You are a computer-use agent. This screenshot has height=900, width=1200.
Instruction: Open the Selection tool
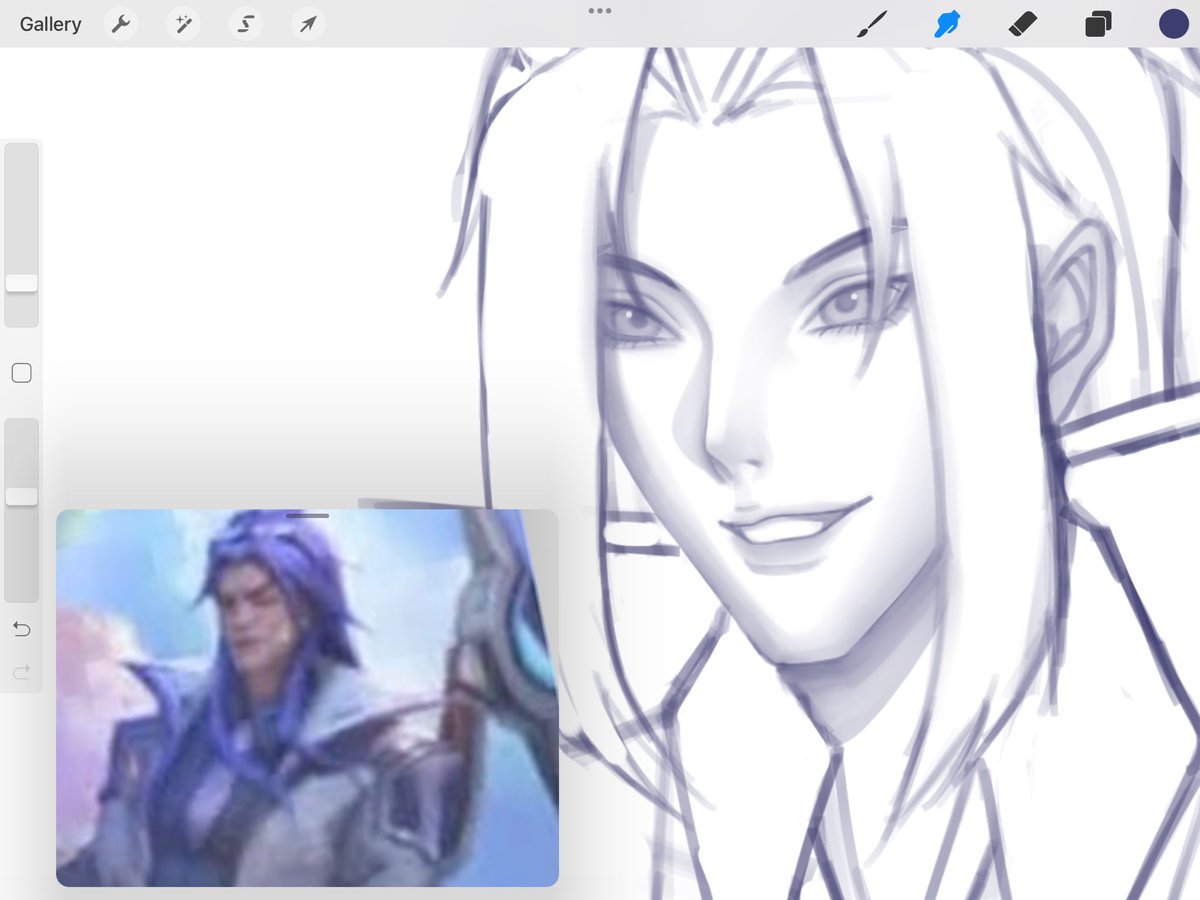click(245, 24)
